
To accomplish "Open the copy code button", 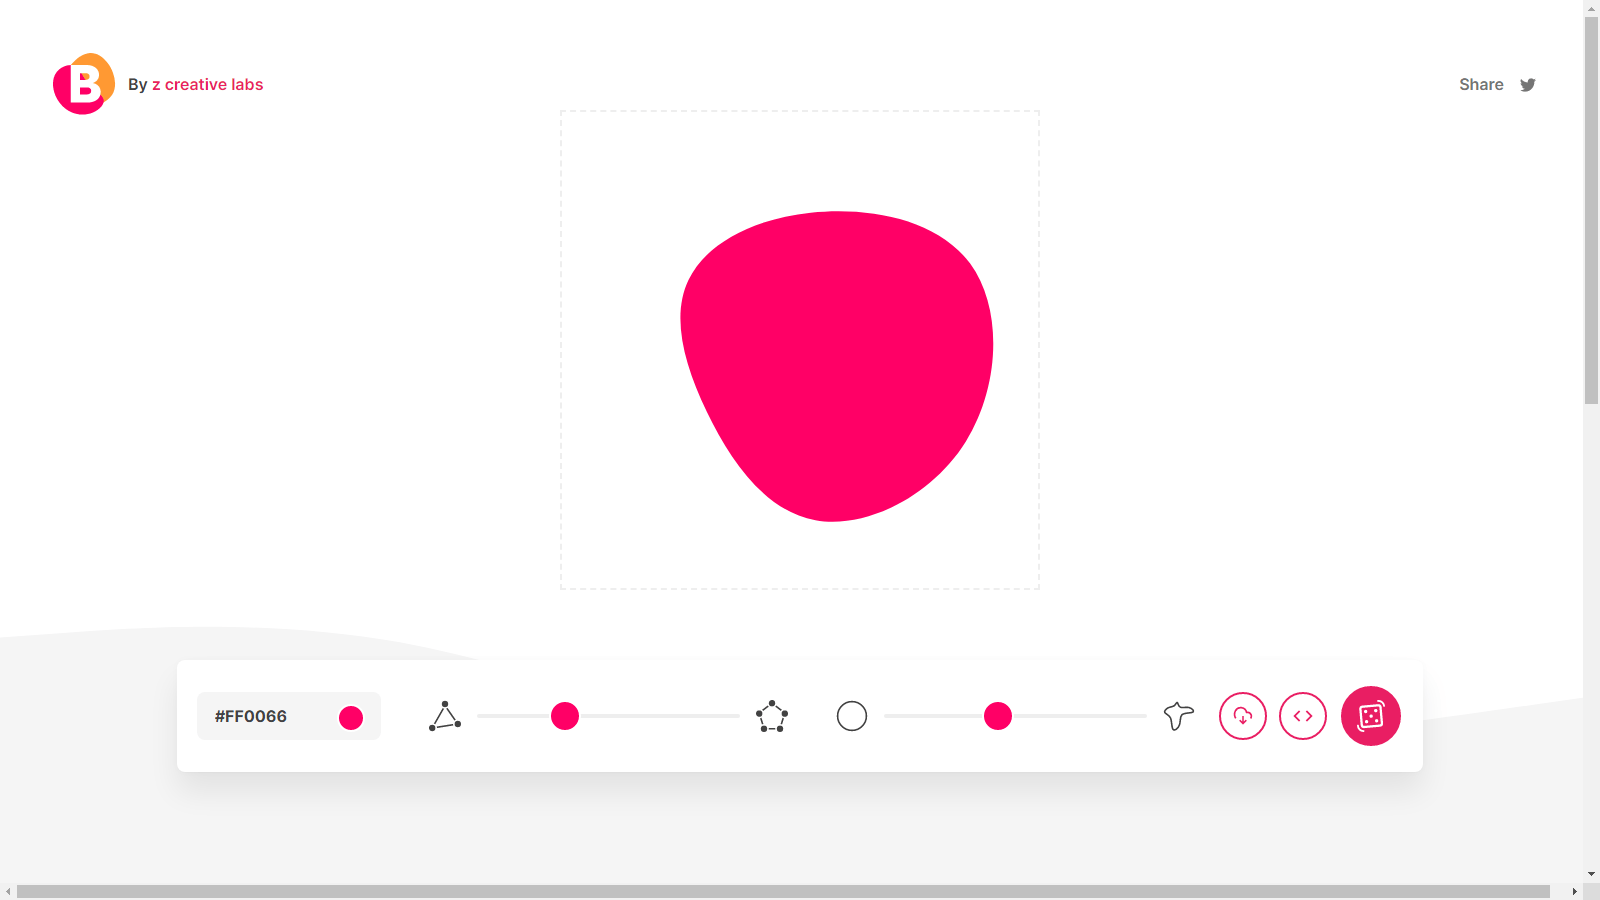I will pyautogui.click(x=1303, y=716).
